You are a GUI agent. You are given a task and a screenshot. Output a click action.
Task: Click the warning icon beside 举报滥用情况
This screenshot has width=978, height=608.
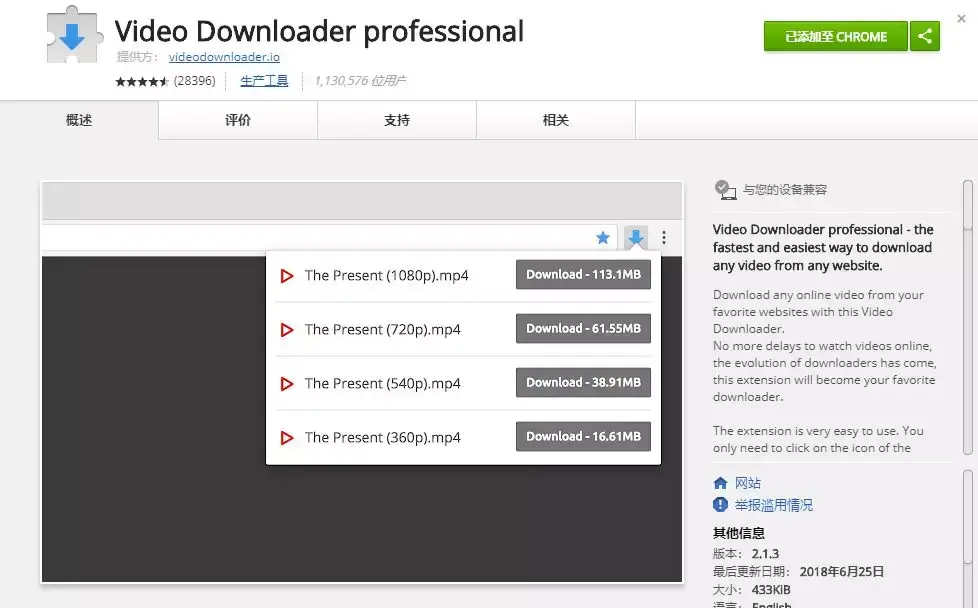pyautogui.click(x=720, y=504)
